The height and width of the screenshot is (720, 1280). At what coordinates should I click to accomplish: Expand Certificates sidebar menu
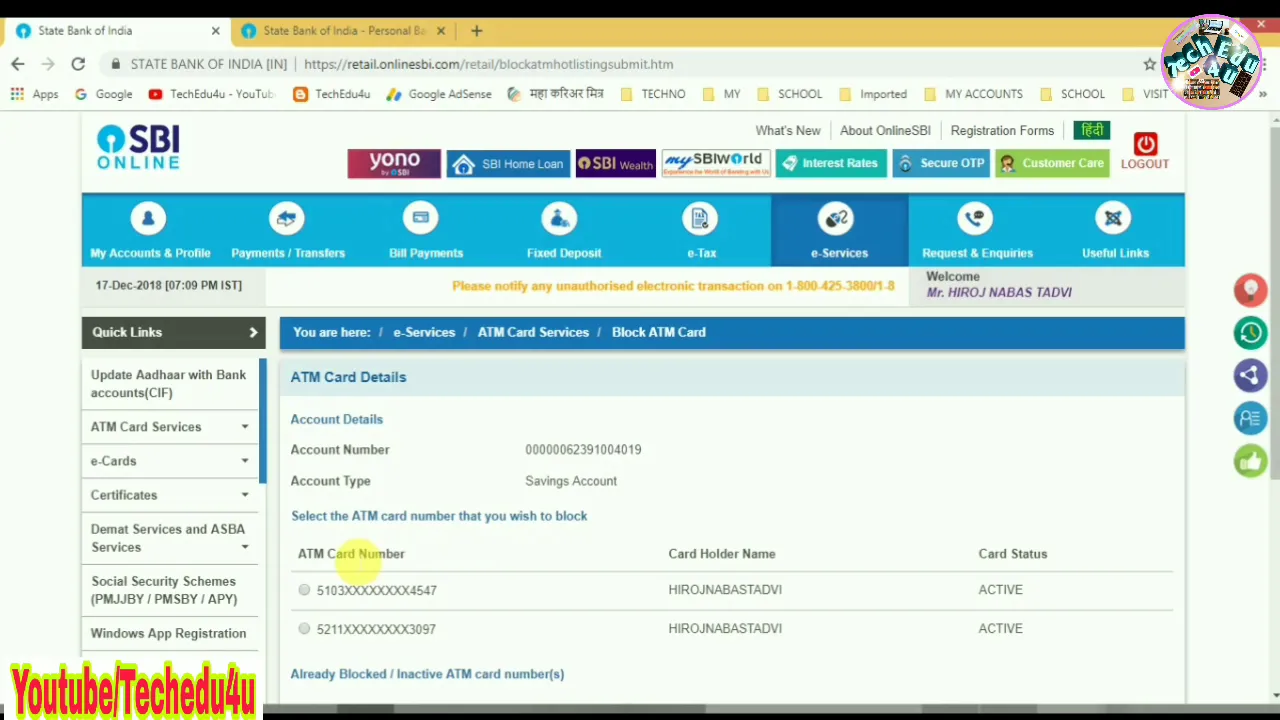170,495
